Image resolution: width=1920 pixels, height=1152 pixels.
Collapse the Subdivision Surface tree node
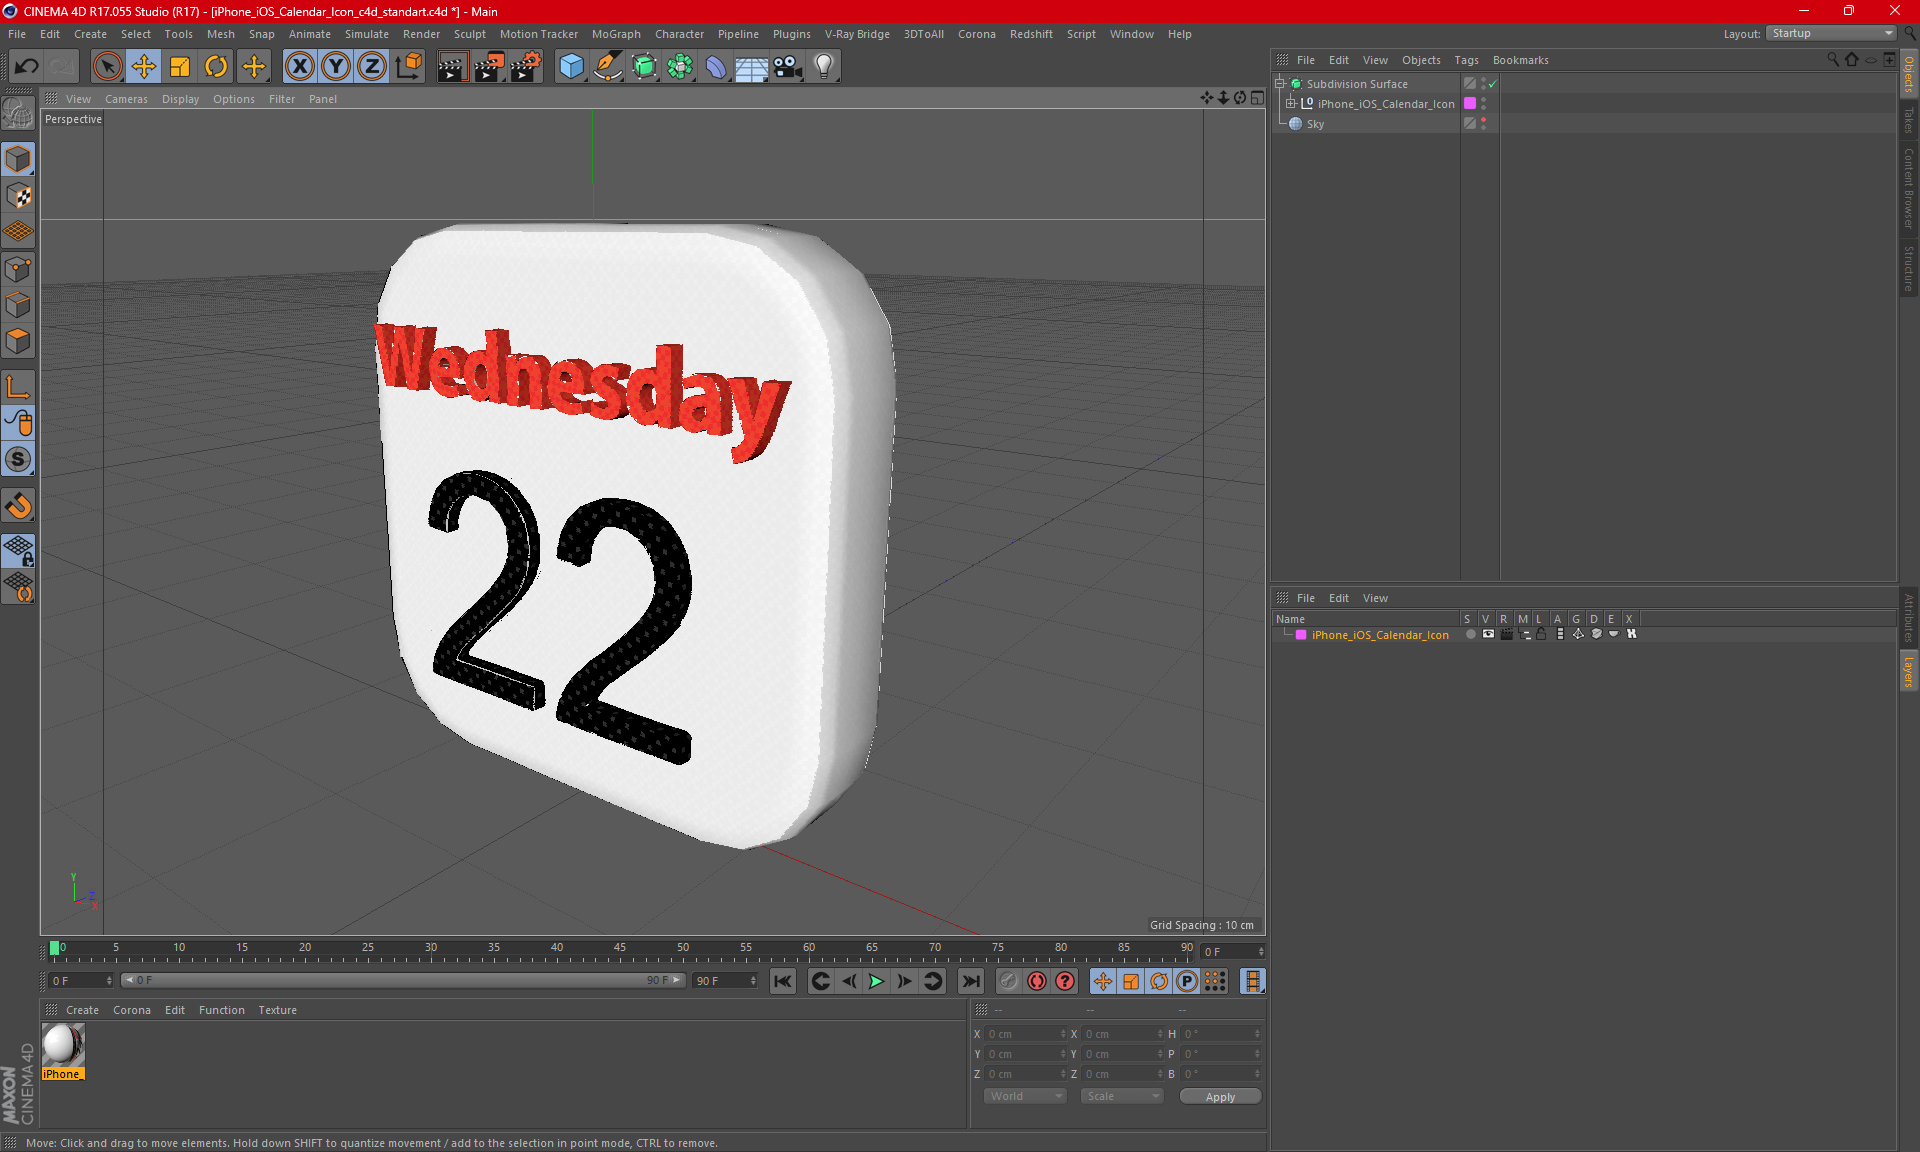[1280, 84]
